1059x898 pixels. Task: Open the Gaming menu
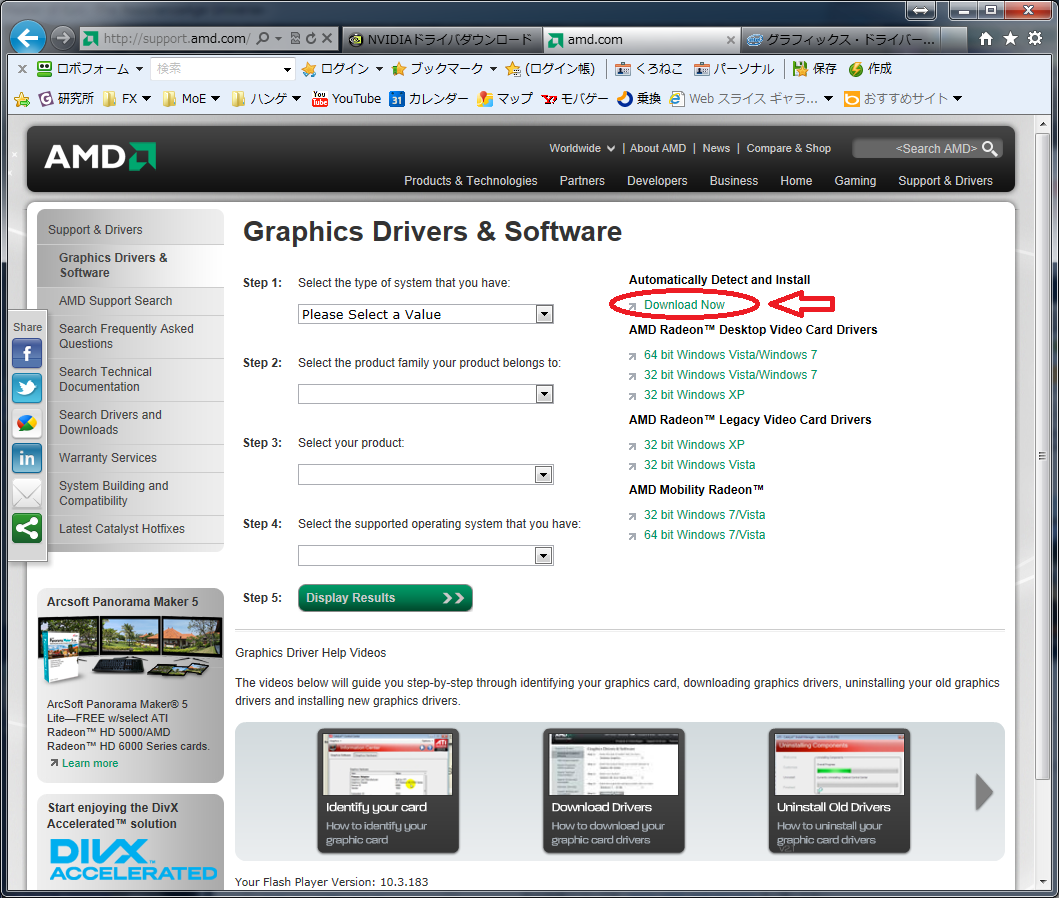pyautogui.click(x=855, y=181)
